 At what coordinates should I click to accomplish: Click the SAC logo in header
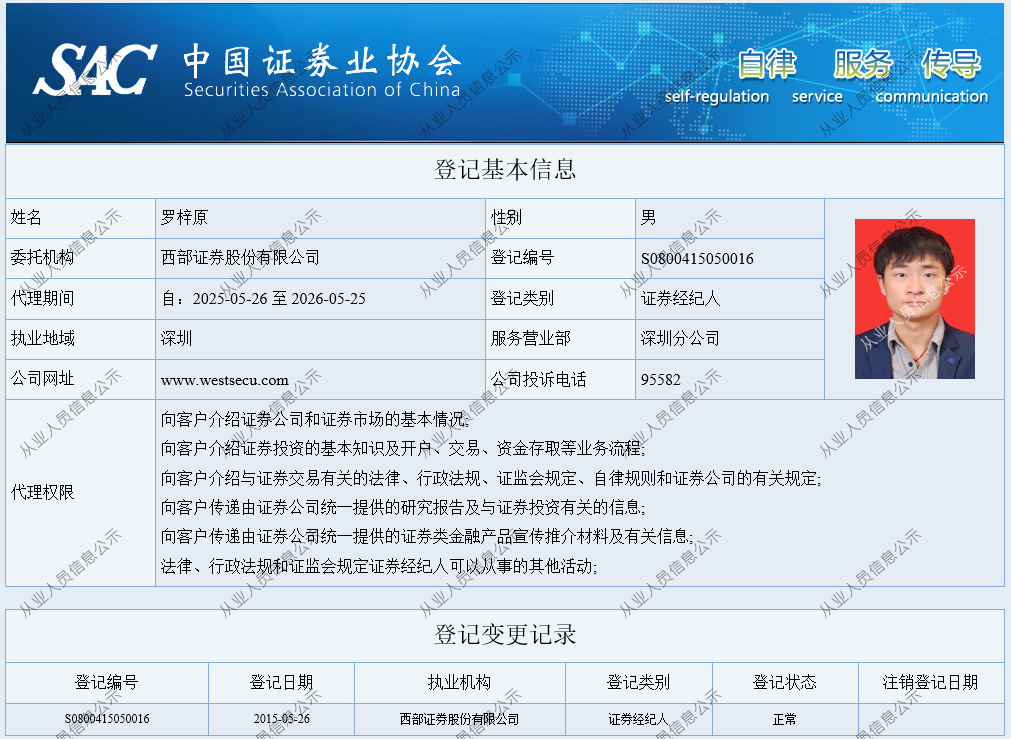94,70
